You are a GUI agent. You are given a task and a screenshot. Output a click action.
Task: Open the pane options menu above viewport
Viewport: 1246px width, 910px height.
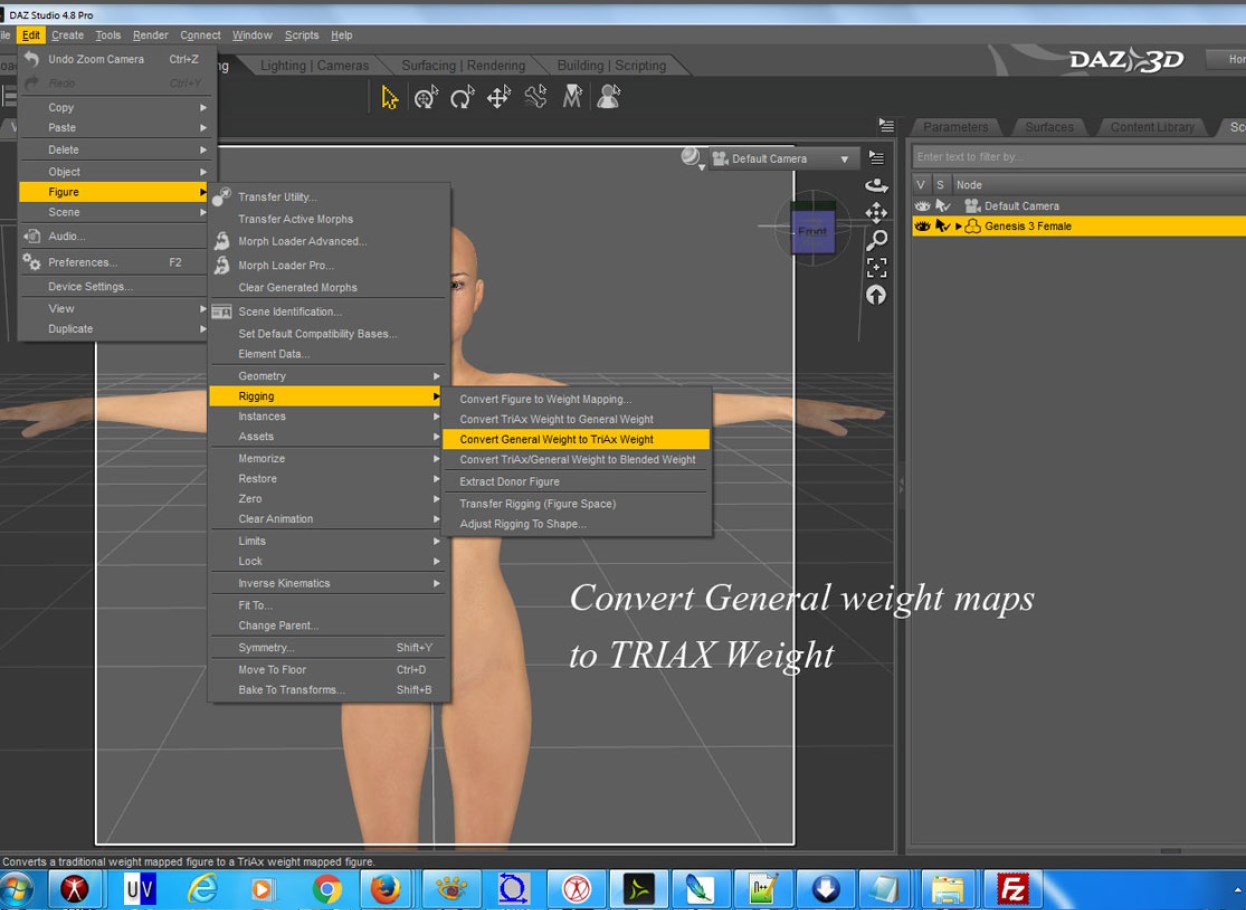pos(886,126)
